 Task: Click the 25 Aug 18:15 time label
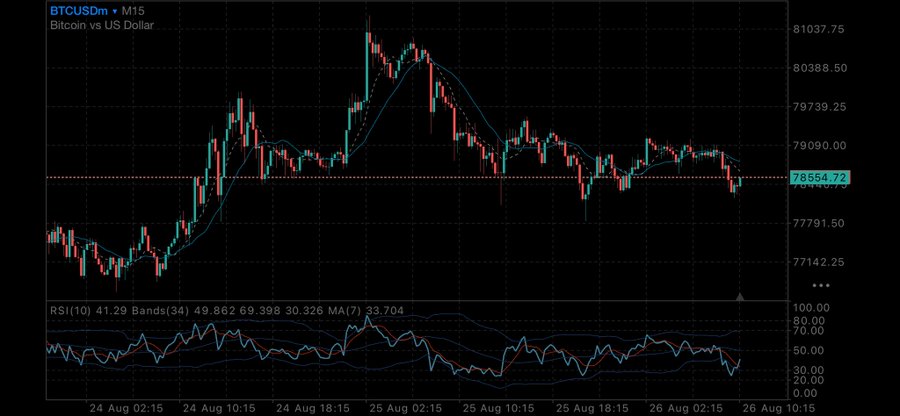(x=592, y=408)
